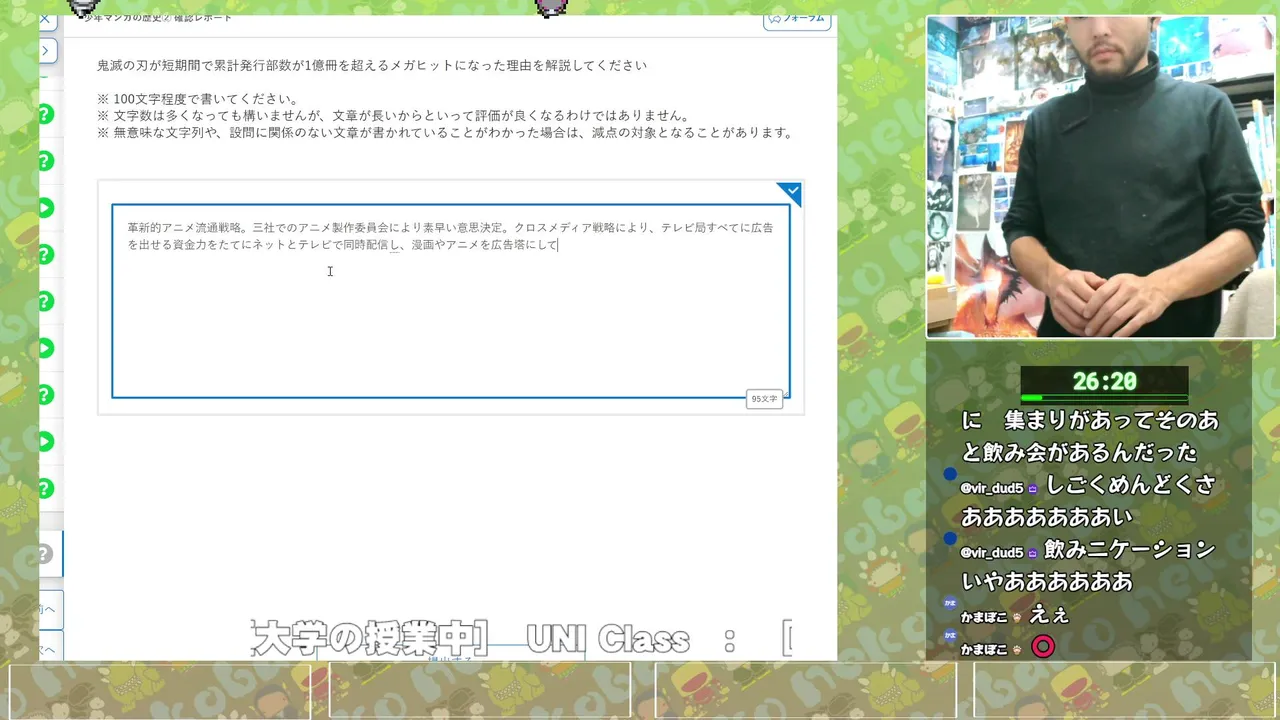Open the topmost green play video item

click(x=46, y=207)
